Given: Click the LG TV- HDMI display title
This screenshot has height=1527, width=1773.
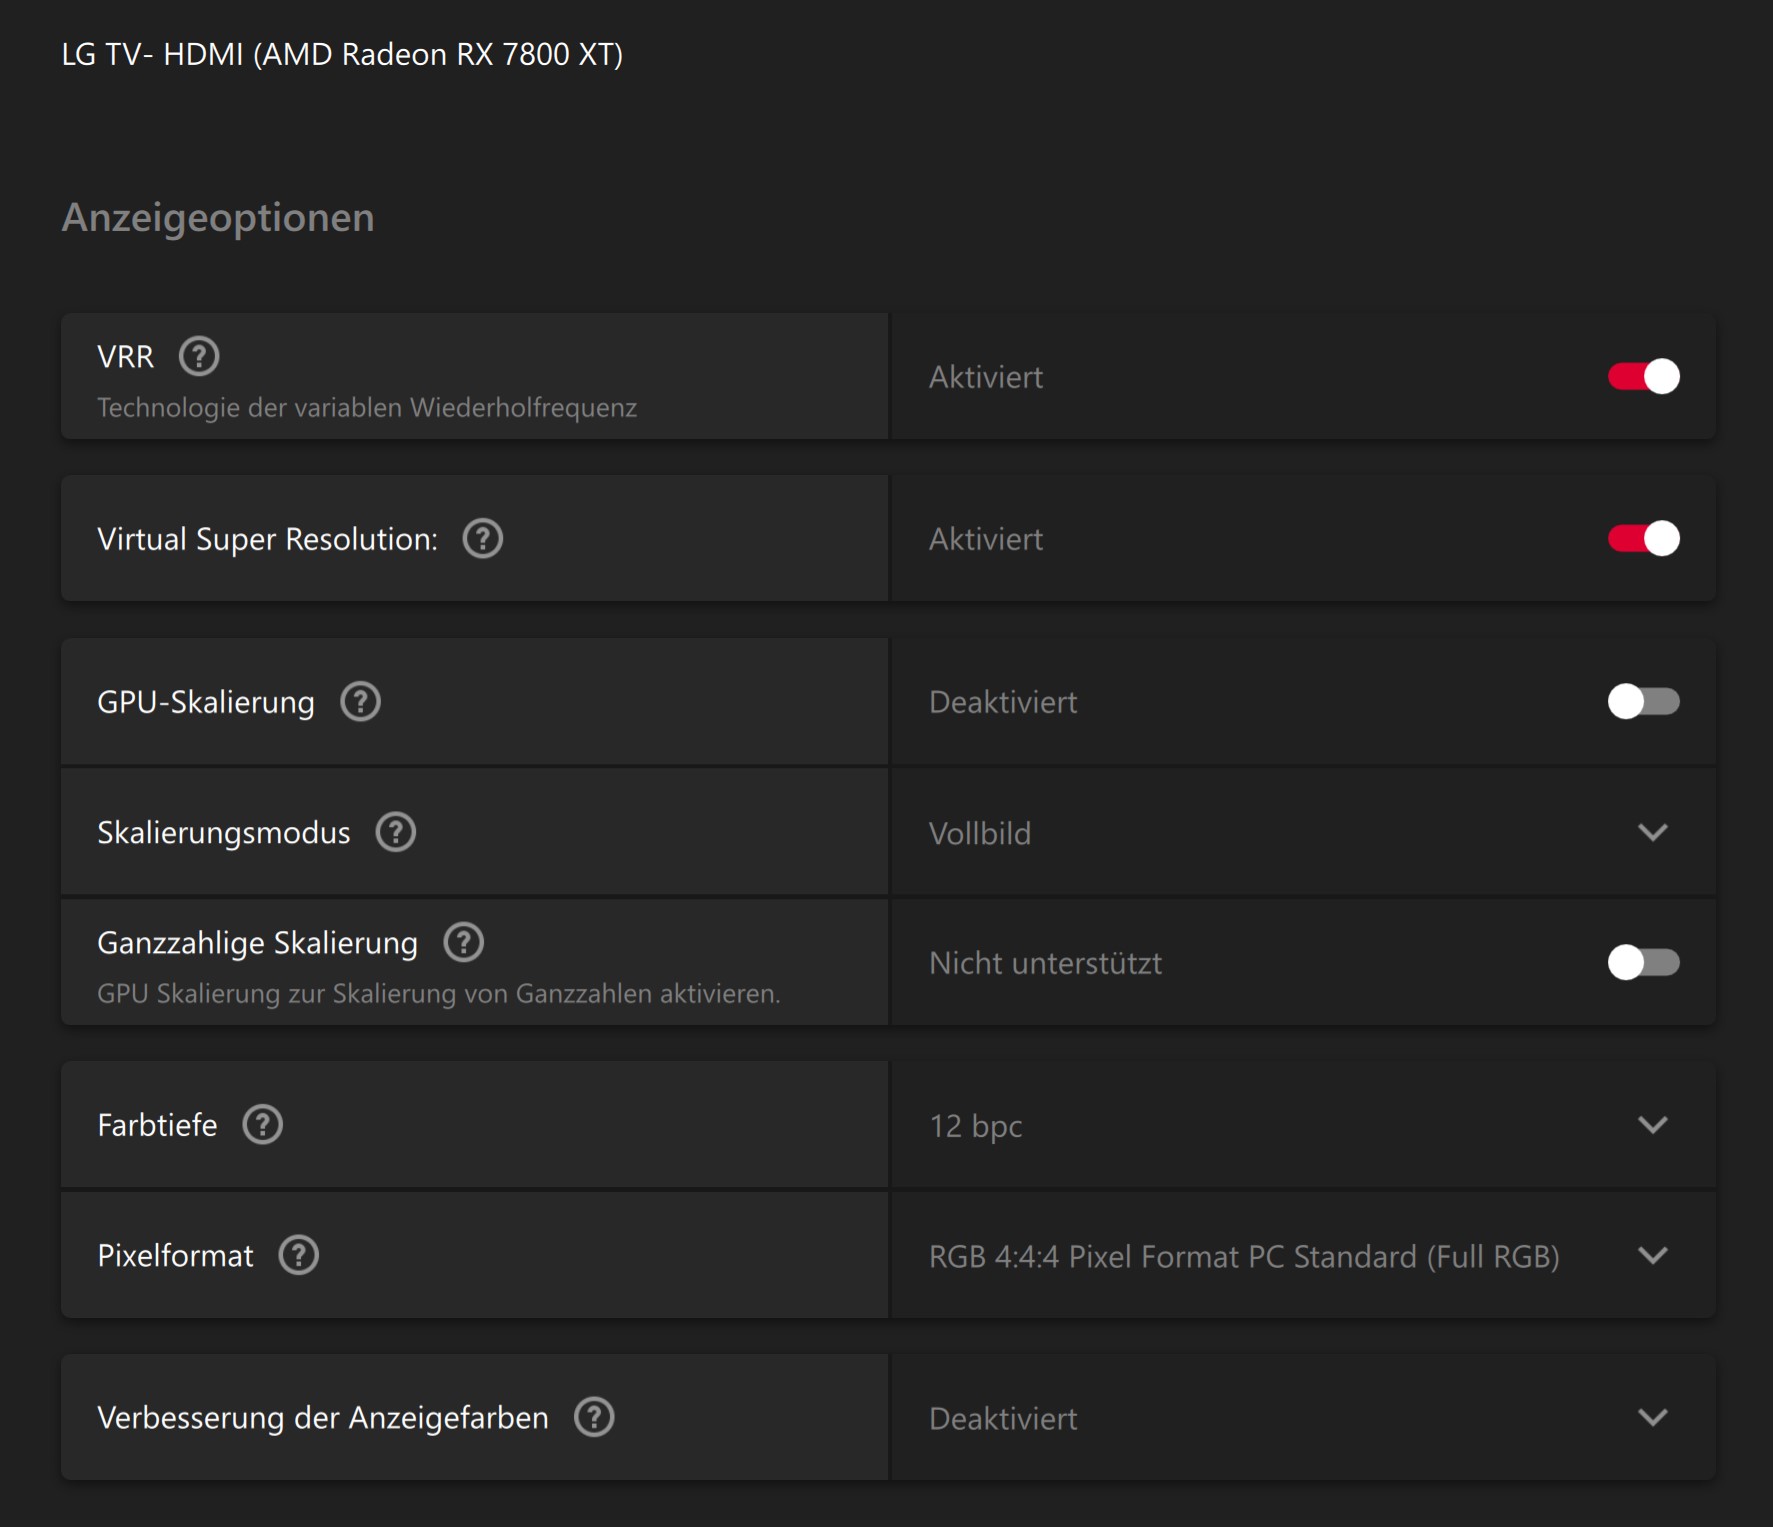Looking at the screenshot, I should (342, 54).
